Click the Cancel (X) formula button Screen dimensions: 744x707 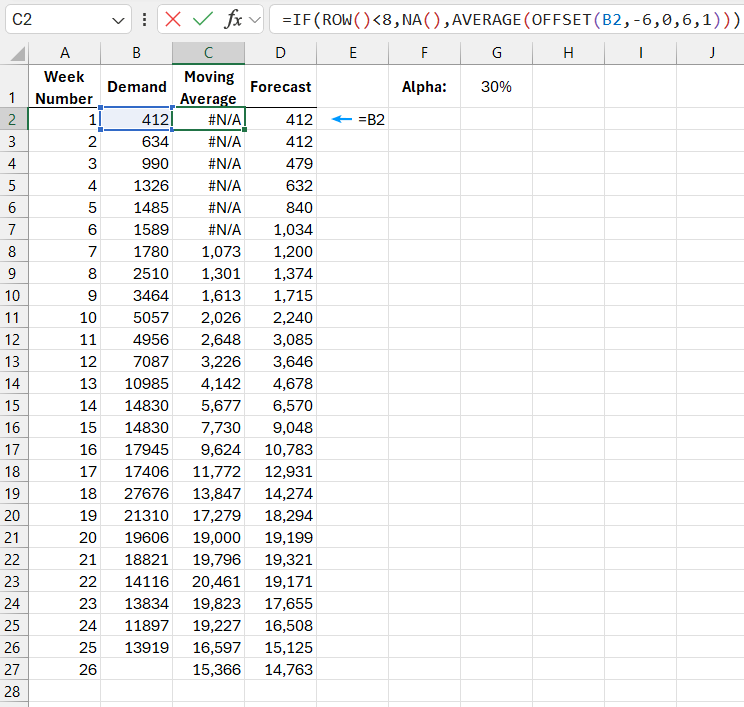pos(173,19)
